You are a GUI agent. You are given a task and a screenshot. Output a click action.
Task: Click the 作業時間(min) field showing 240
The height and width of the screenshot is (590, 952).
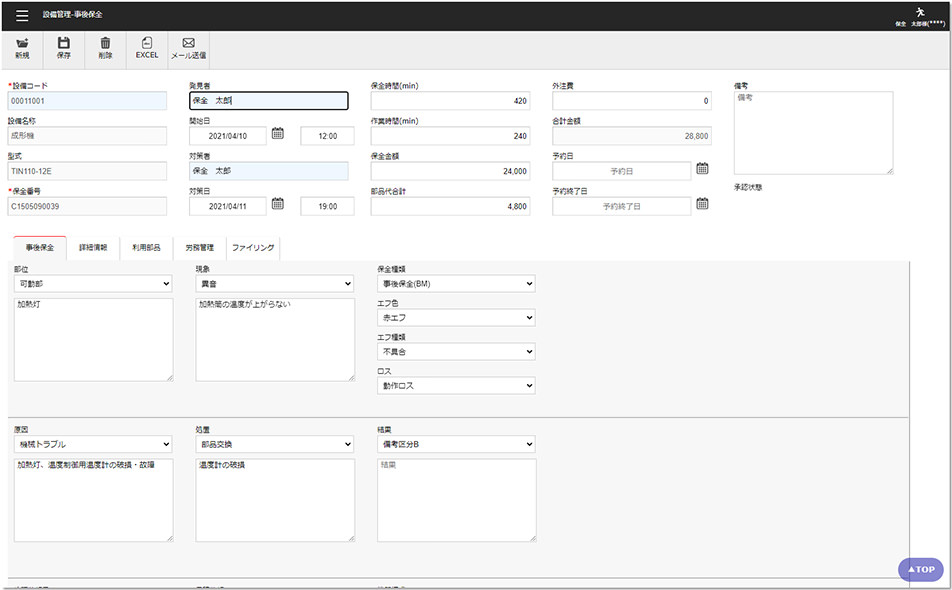[450, 136]
